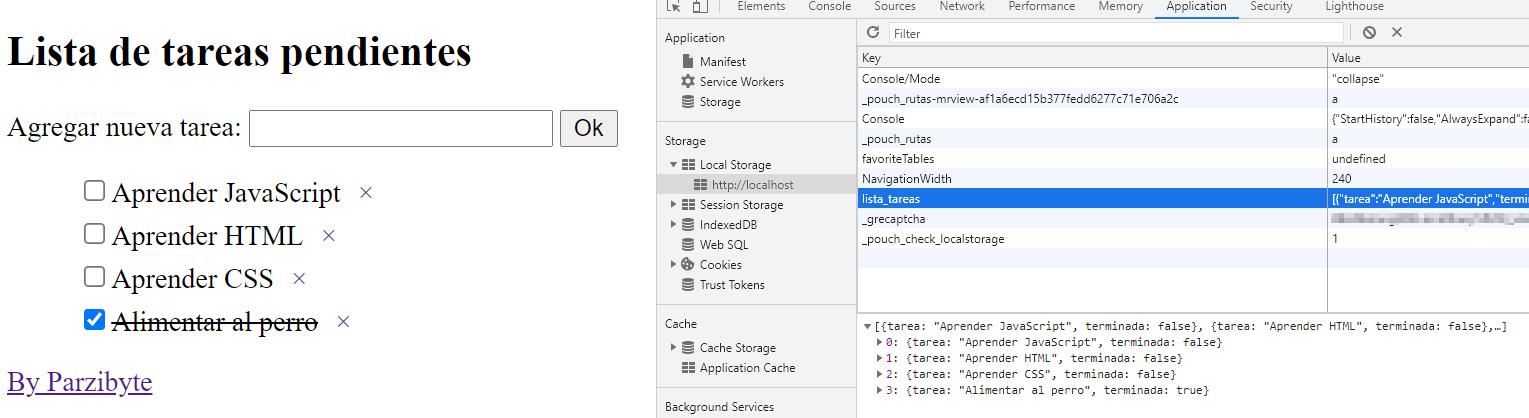Focus the storage Filter field
1529x418 pixels.
[x=1116, y=33]
